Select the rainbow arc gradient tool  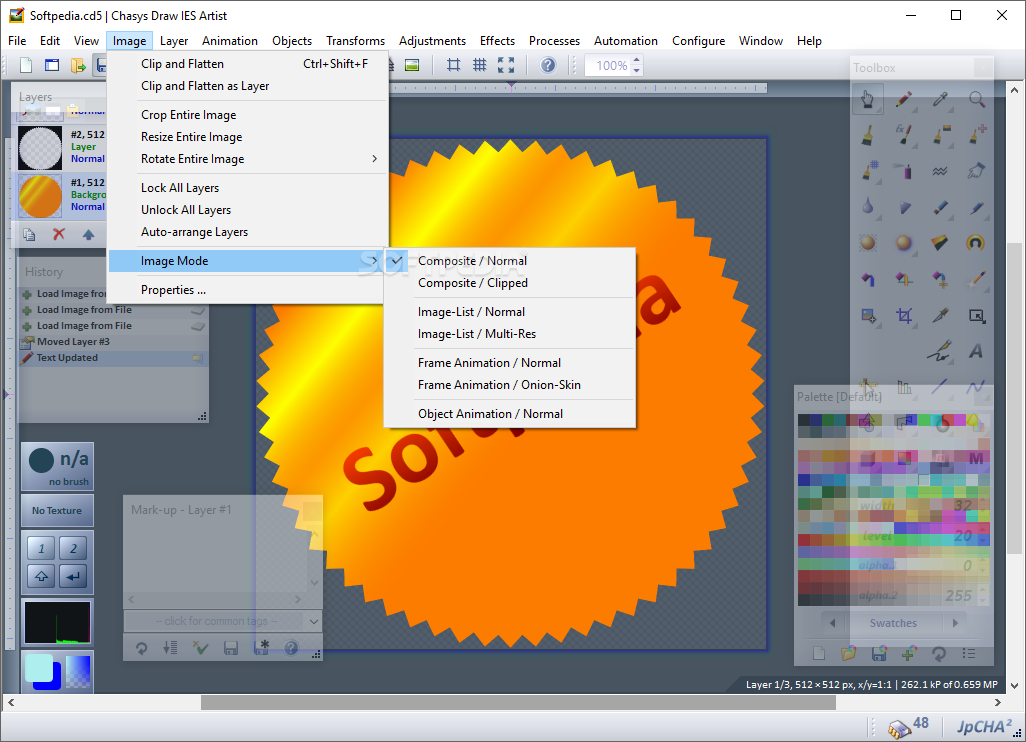pyautogui.click(x=976, y=243)
